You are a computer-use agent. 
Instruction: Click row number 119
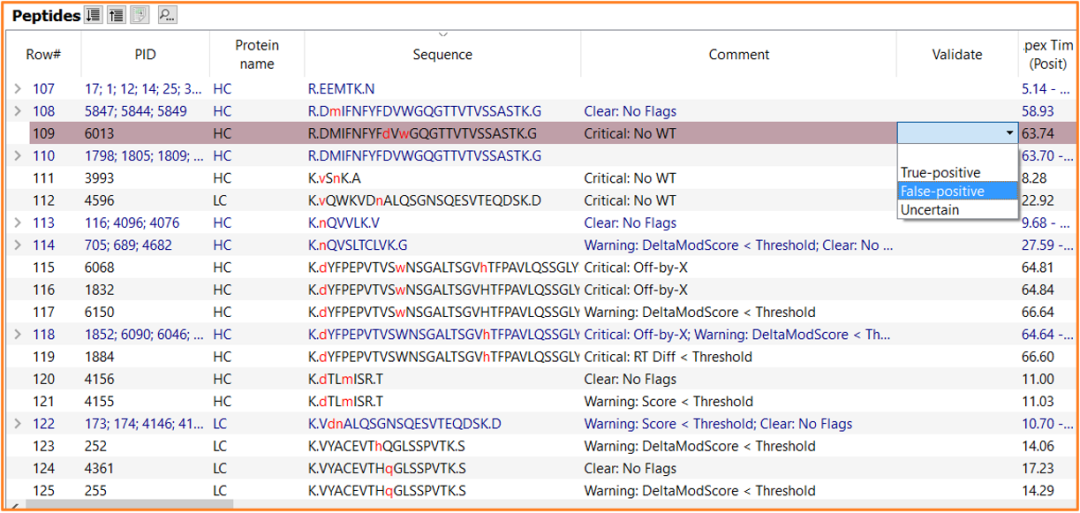(x=43, y=357)
